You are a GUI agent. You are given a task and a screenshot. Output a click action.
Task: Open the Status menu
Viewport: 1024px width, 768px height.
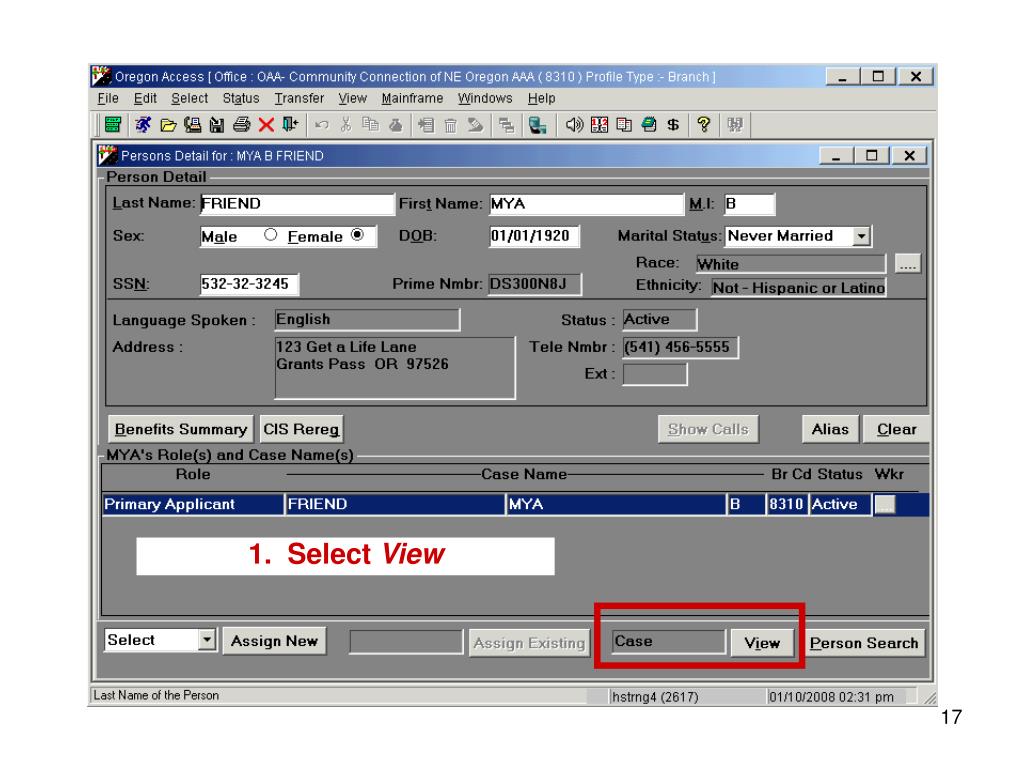click(x=241, y=98)
